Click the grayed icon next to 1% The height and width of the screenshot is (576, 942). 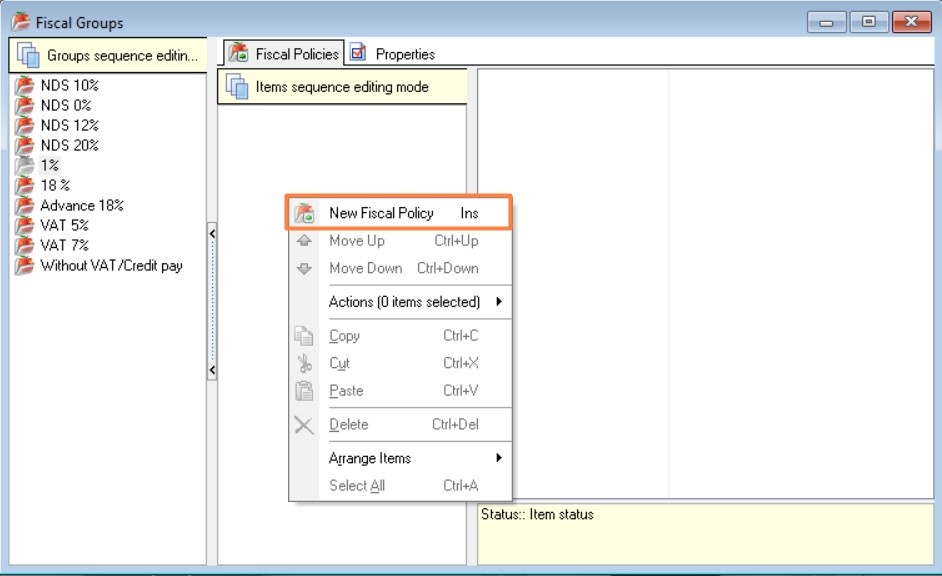tap(25, 166)
